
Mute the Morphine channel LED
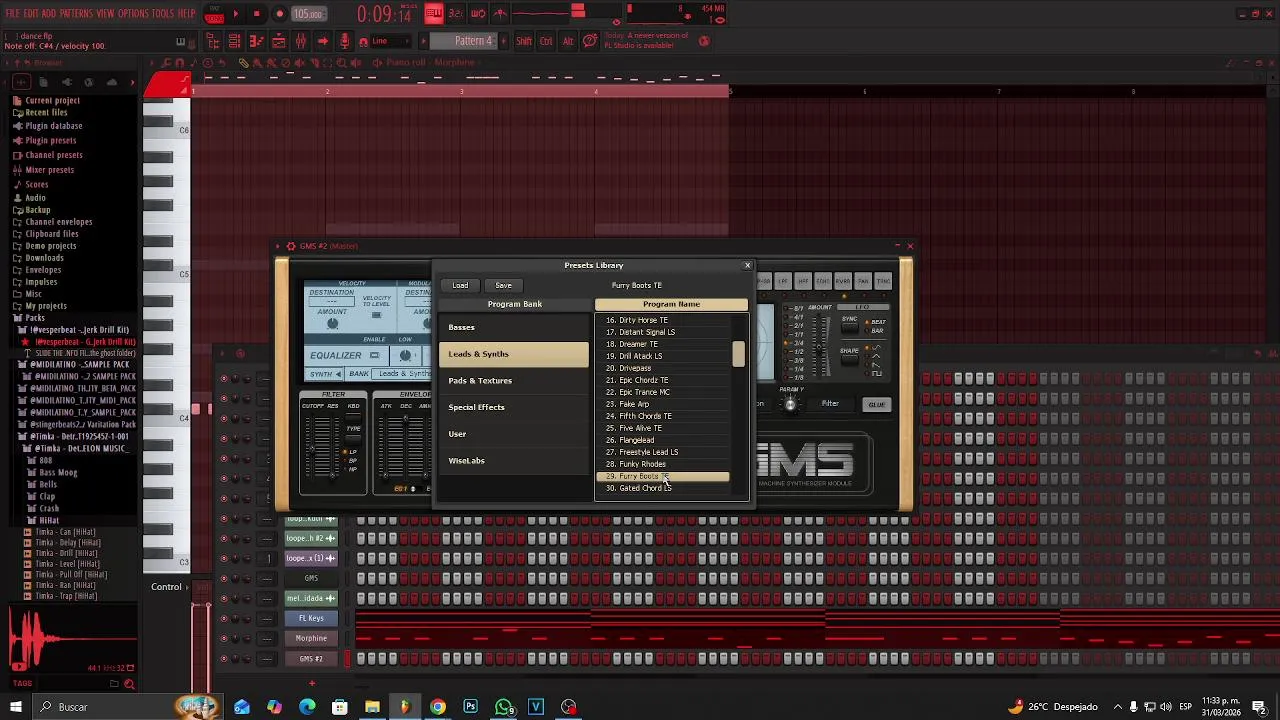coord(223,638)
